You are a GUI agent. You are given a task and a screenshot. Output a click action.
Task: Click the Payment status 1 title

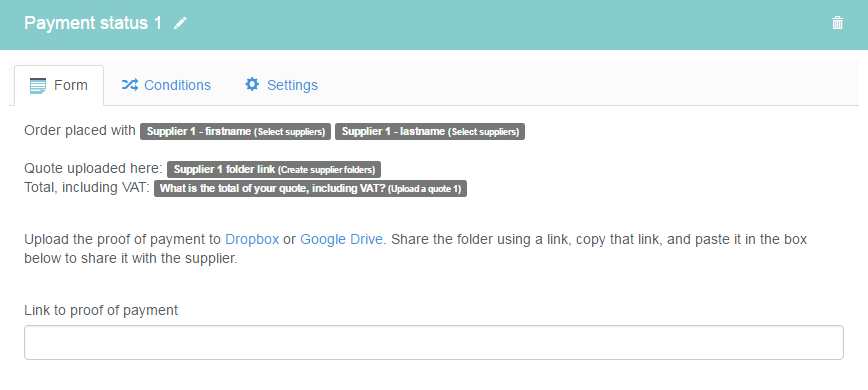click(x=93, y=23)
